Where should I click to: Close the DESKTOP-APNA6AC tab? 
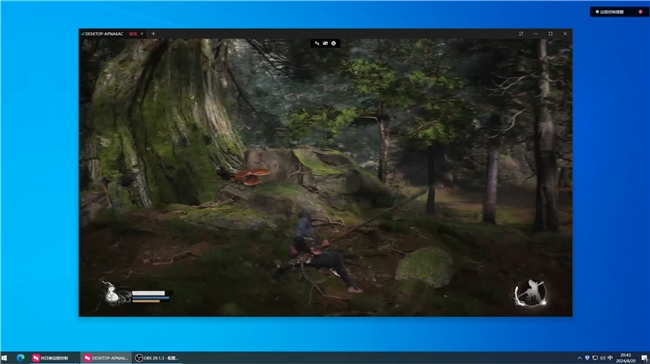pyautogui.click(x=142, y=34)
